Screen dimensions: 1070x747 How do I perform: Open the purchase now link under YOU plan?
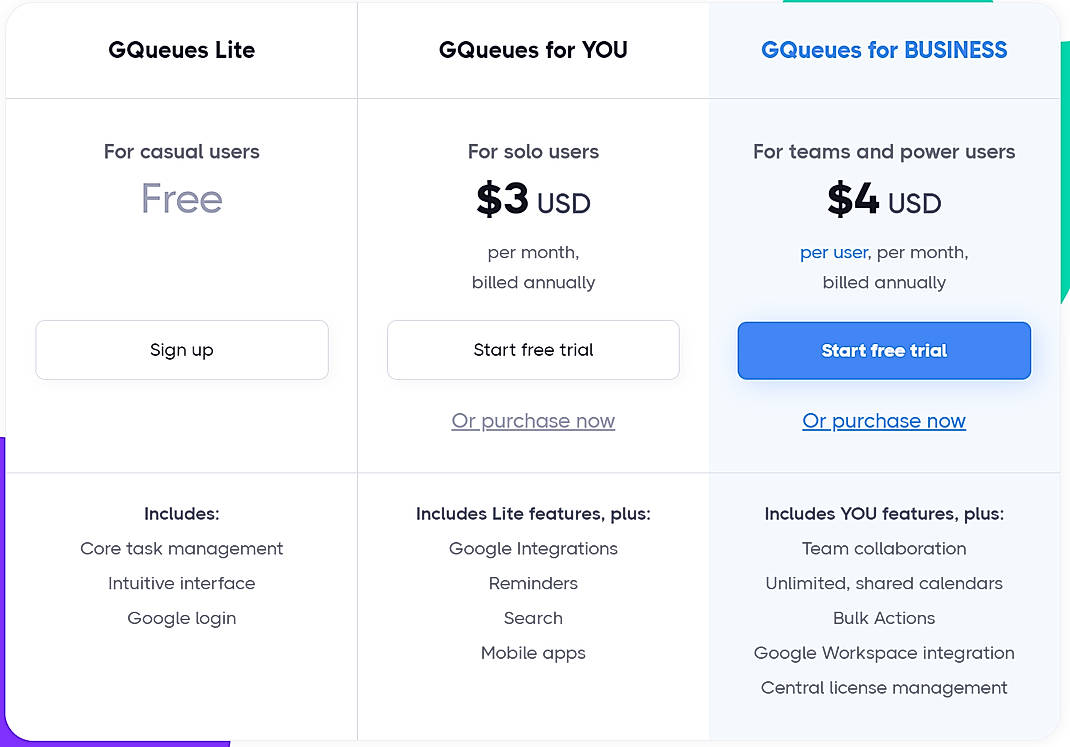[x=533, y=420]
